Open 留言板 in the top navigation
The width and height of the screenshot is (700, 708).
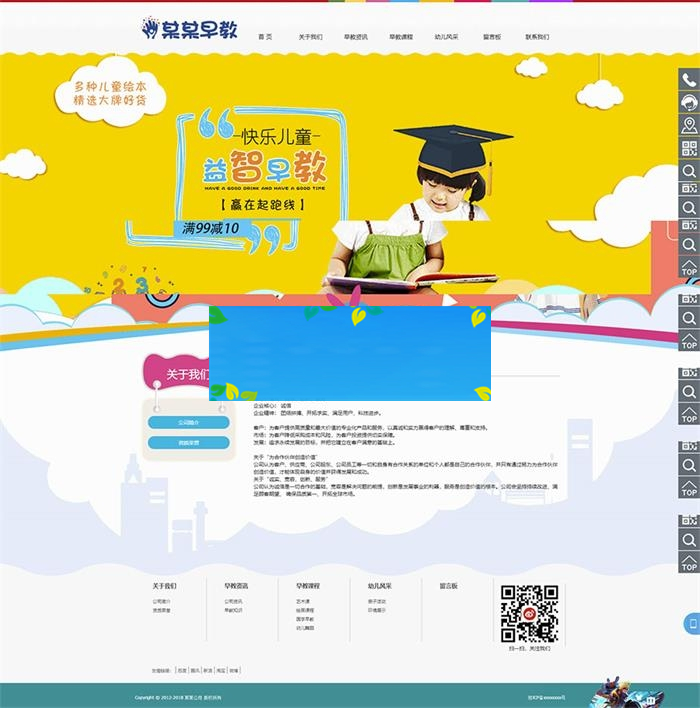tap(491, 36)
